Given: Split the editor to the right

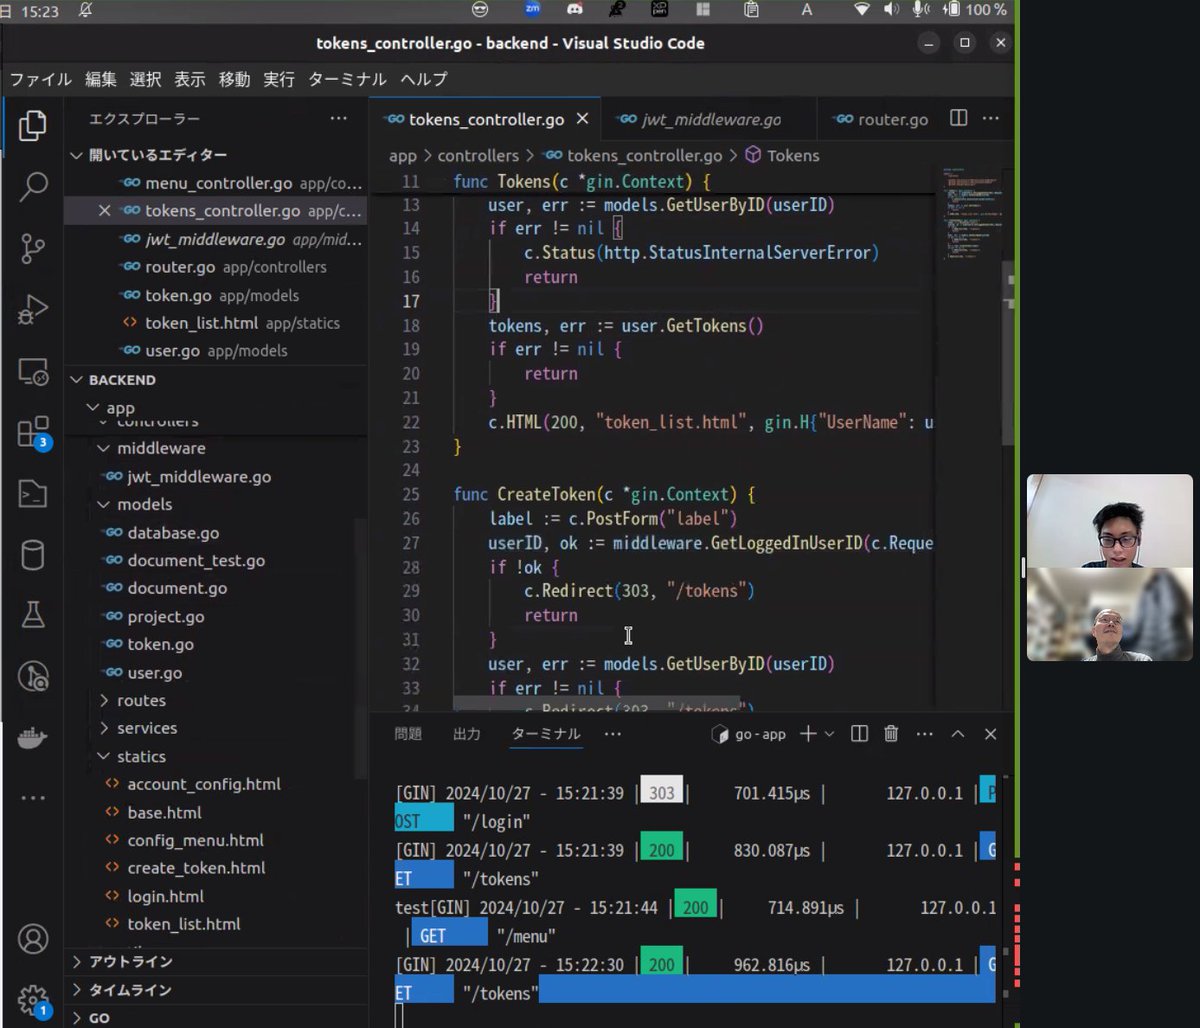Looking at the screenshot, I should click(x=958, y=118).
